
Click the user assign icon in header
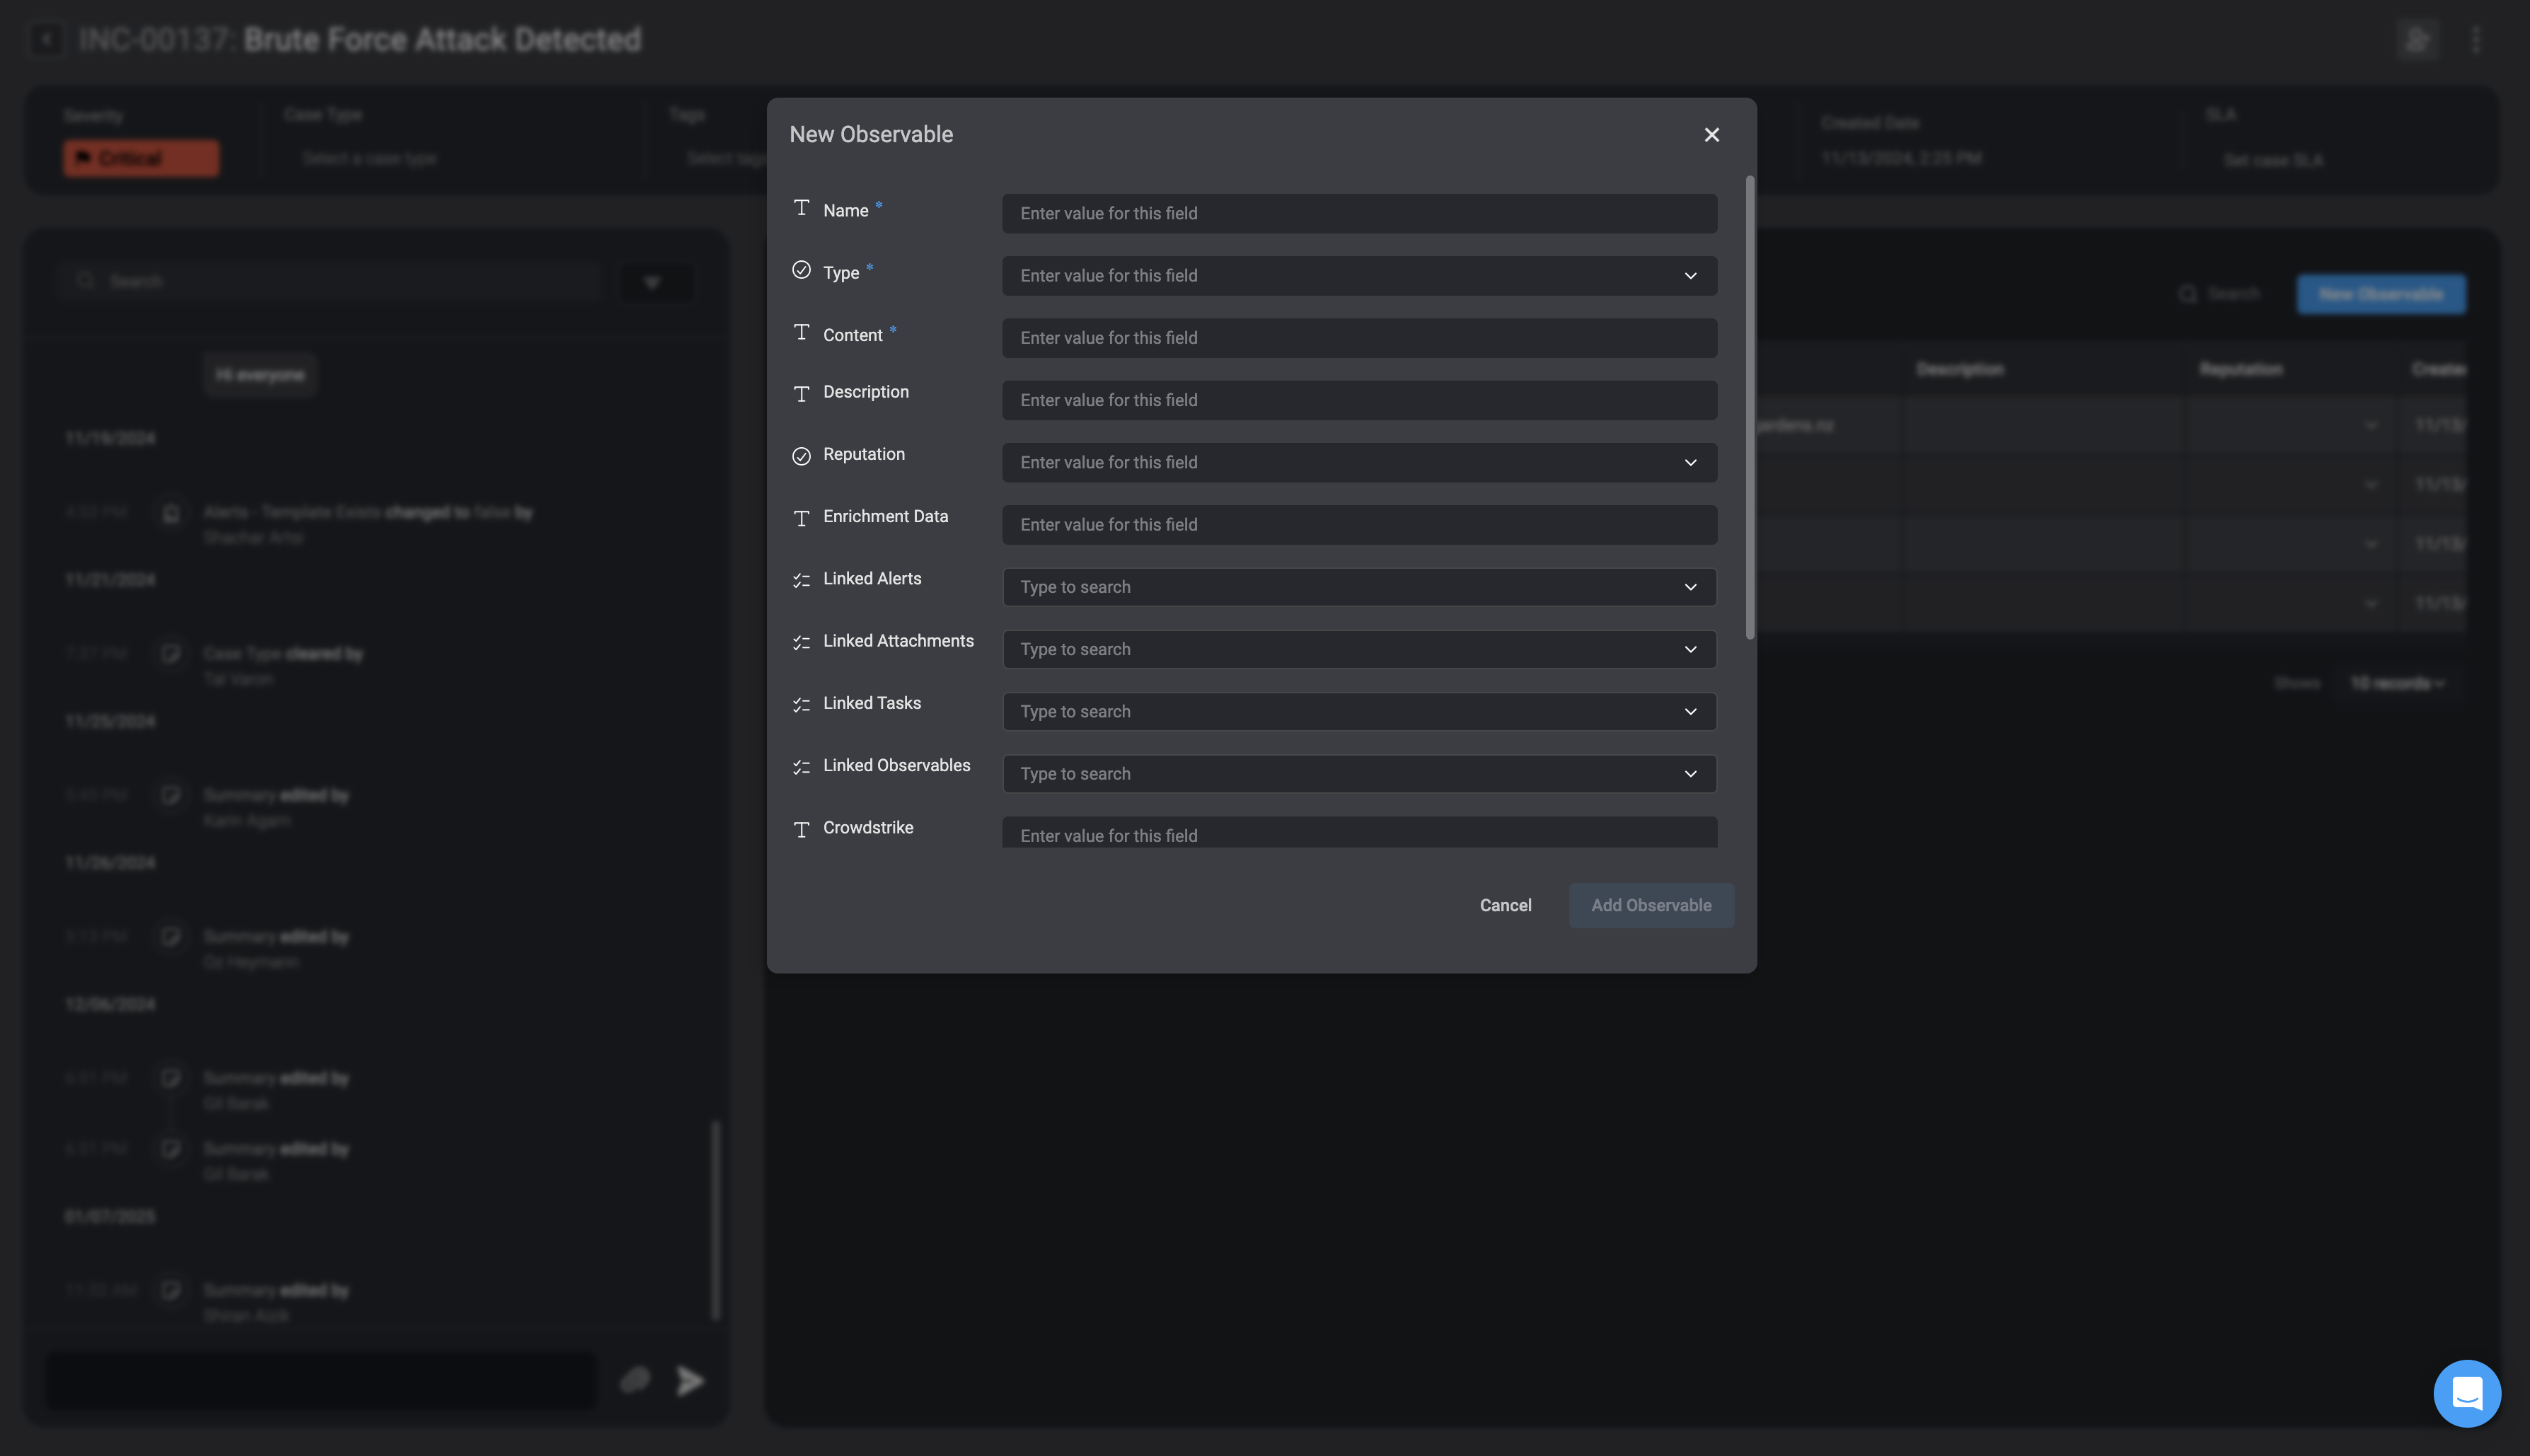click(2417, 40)
